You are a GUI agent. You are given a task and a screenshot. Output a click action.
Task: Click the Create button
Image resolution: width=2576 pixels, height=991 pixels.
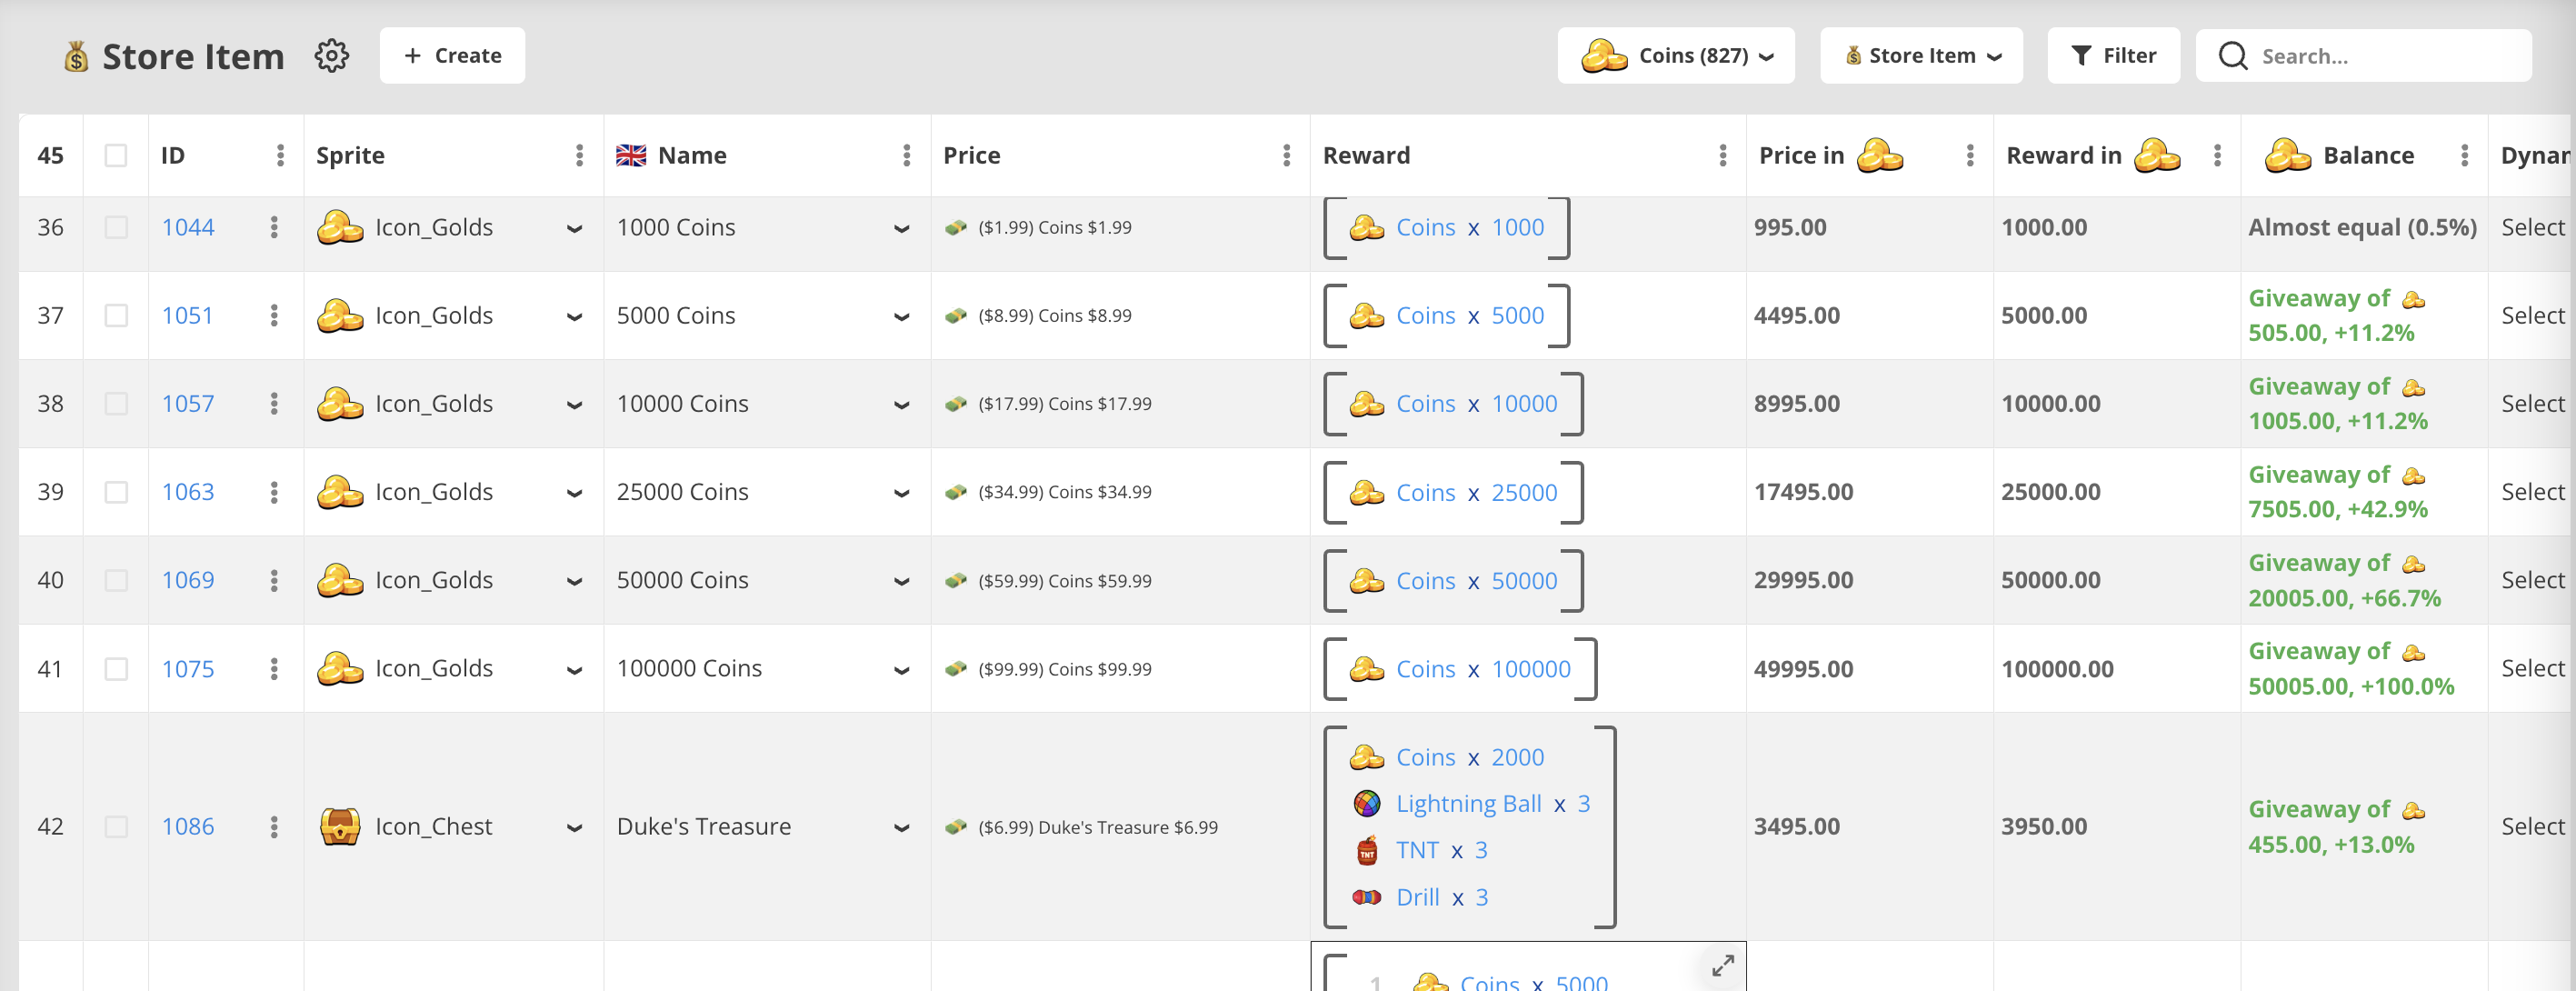coord(452,55)
